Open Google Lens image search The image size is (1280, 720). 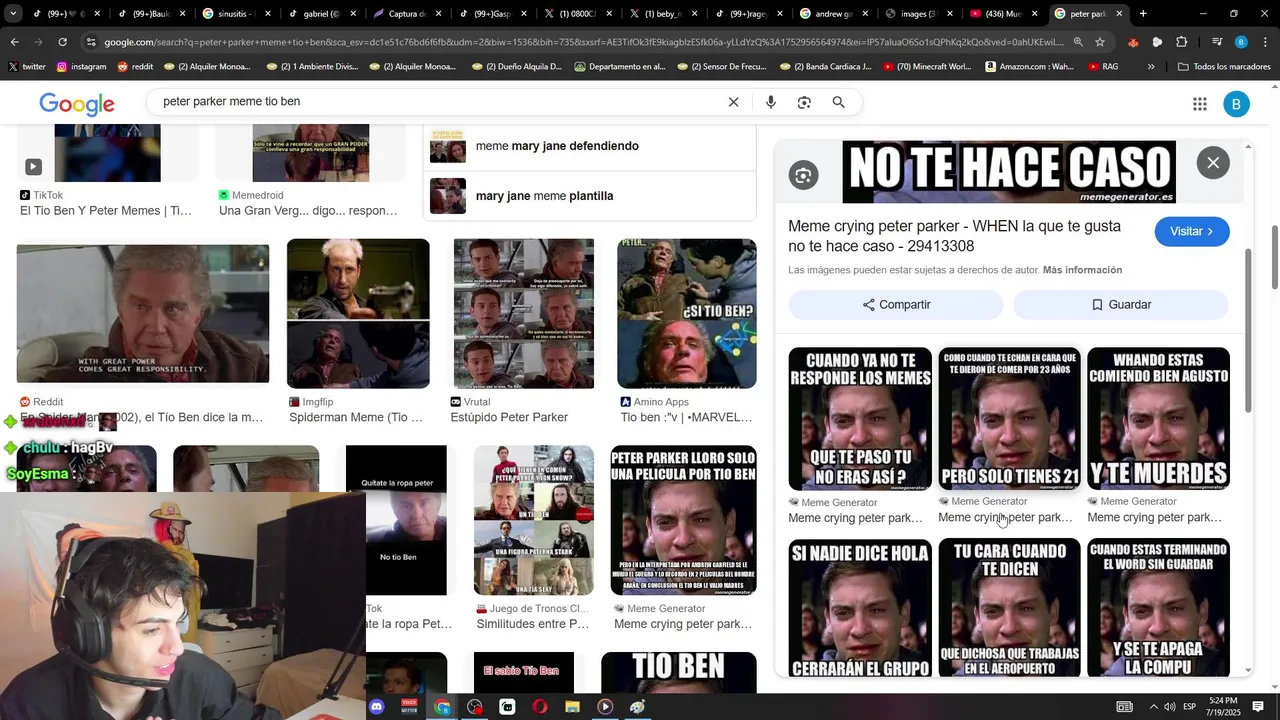(804, 102)
